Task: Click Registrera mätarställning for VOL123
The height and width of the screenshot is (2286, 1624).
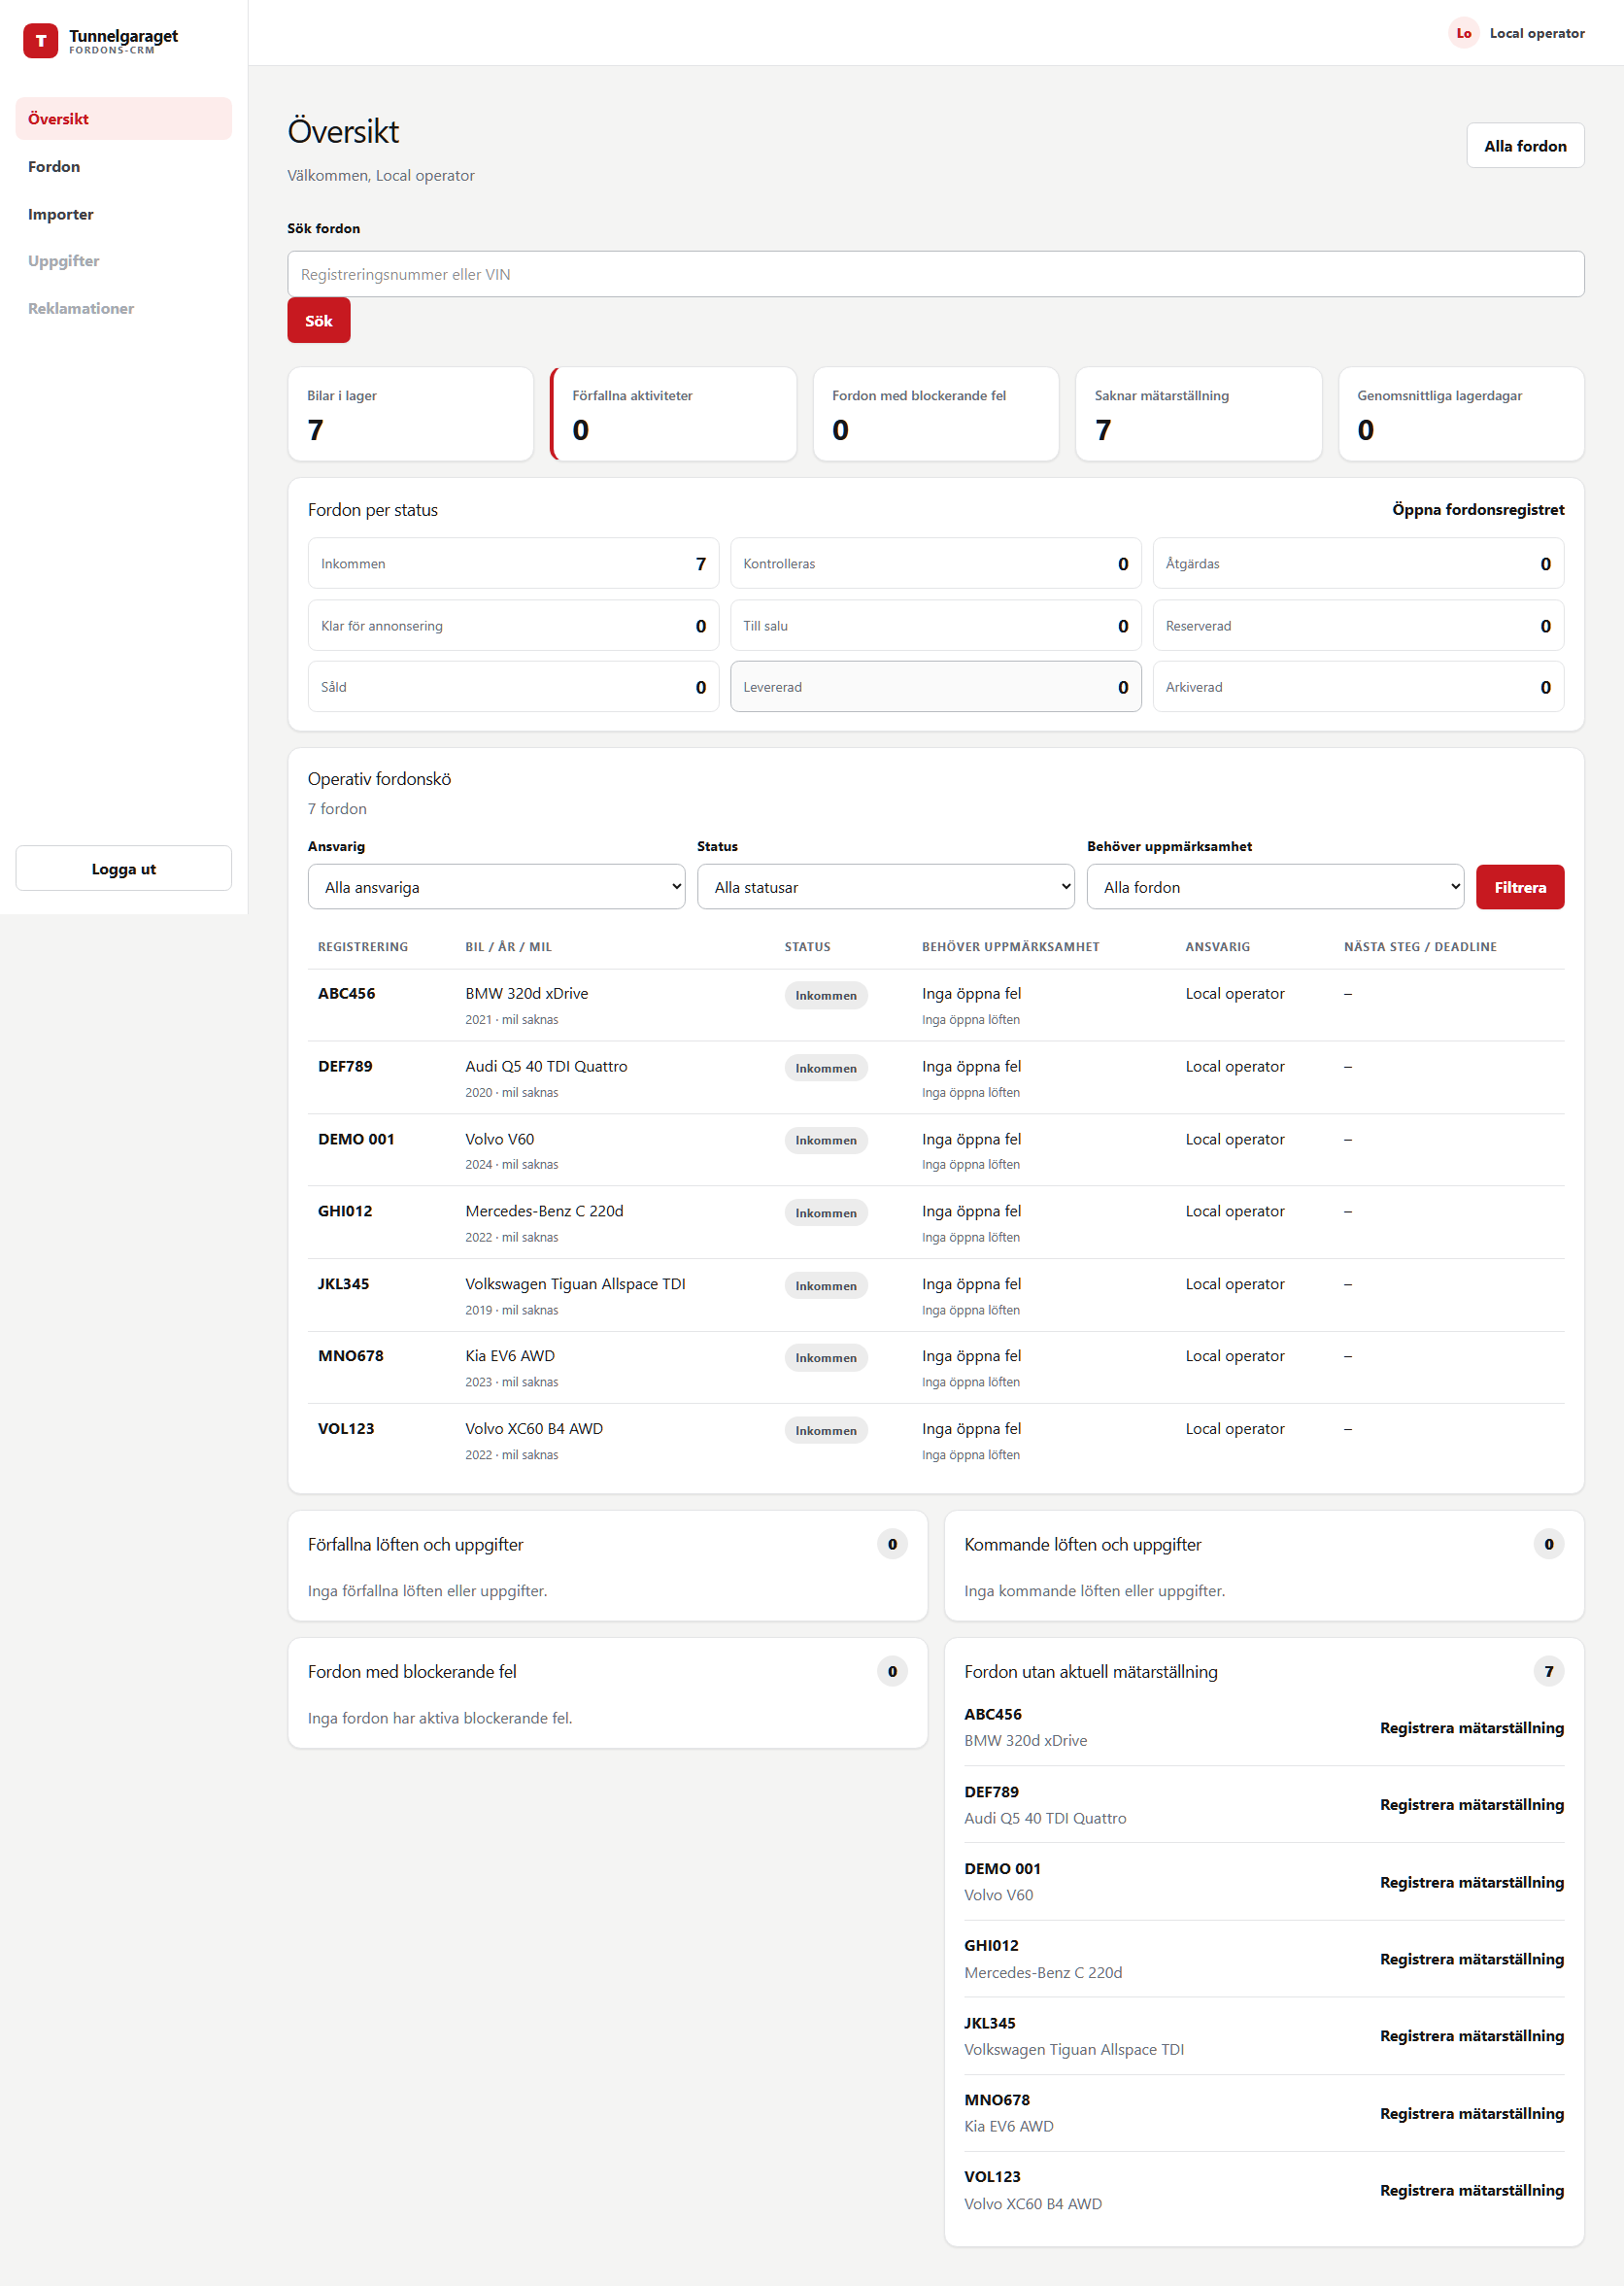Action: point(1471,2190)
